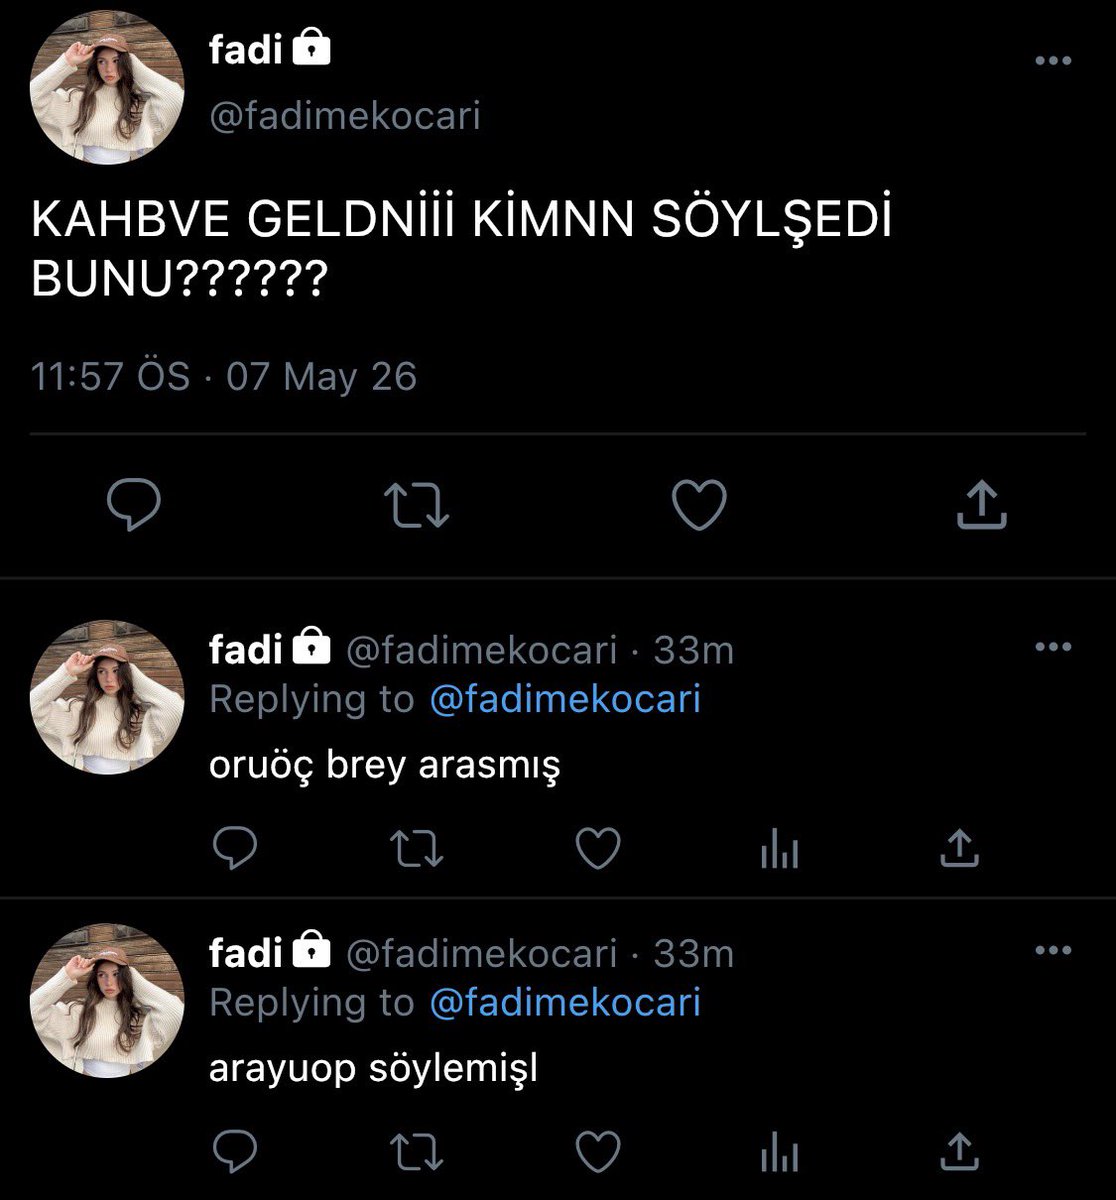Like the 'arayuop söylemişl' reply
The height and width of the screenshot is (1200, 1116).
tap(599, 1152)
